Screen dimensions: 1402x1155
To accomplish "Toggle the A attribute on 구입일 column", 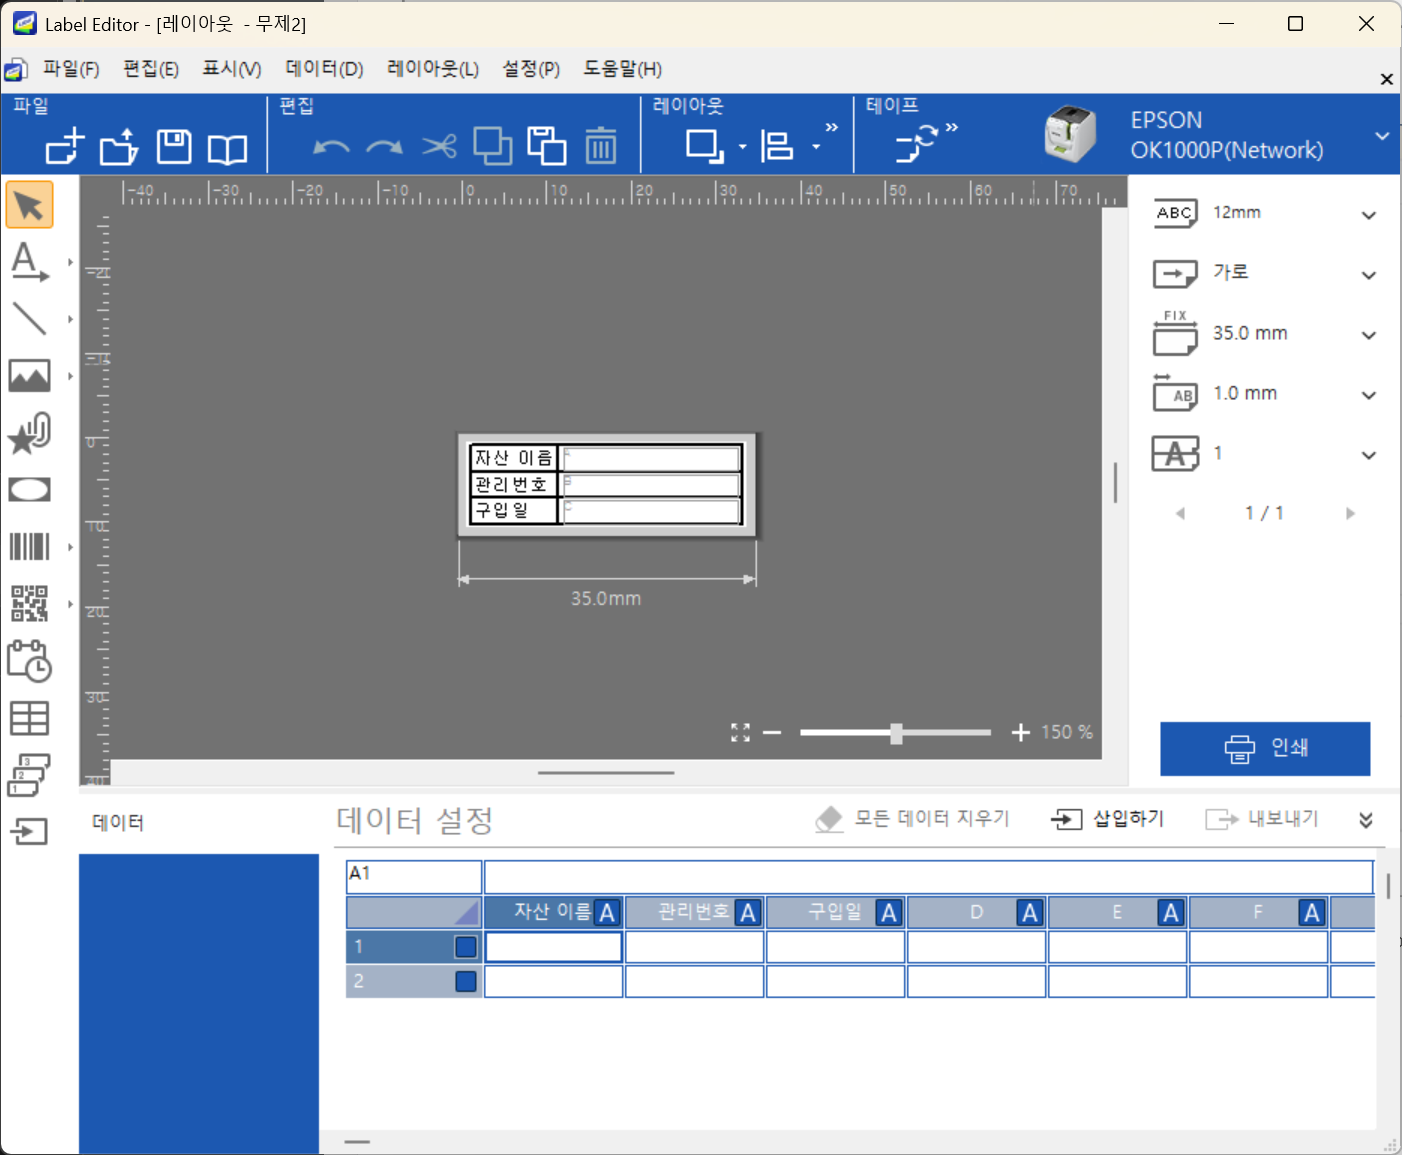I will click(x=889, y=913).
